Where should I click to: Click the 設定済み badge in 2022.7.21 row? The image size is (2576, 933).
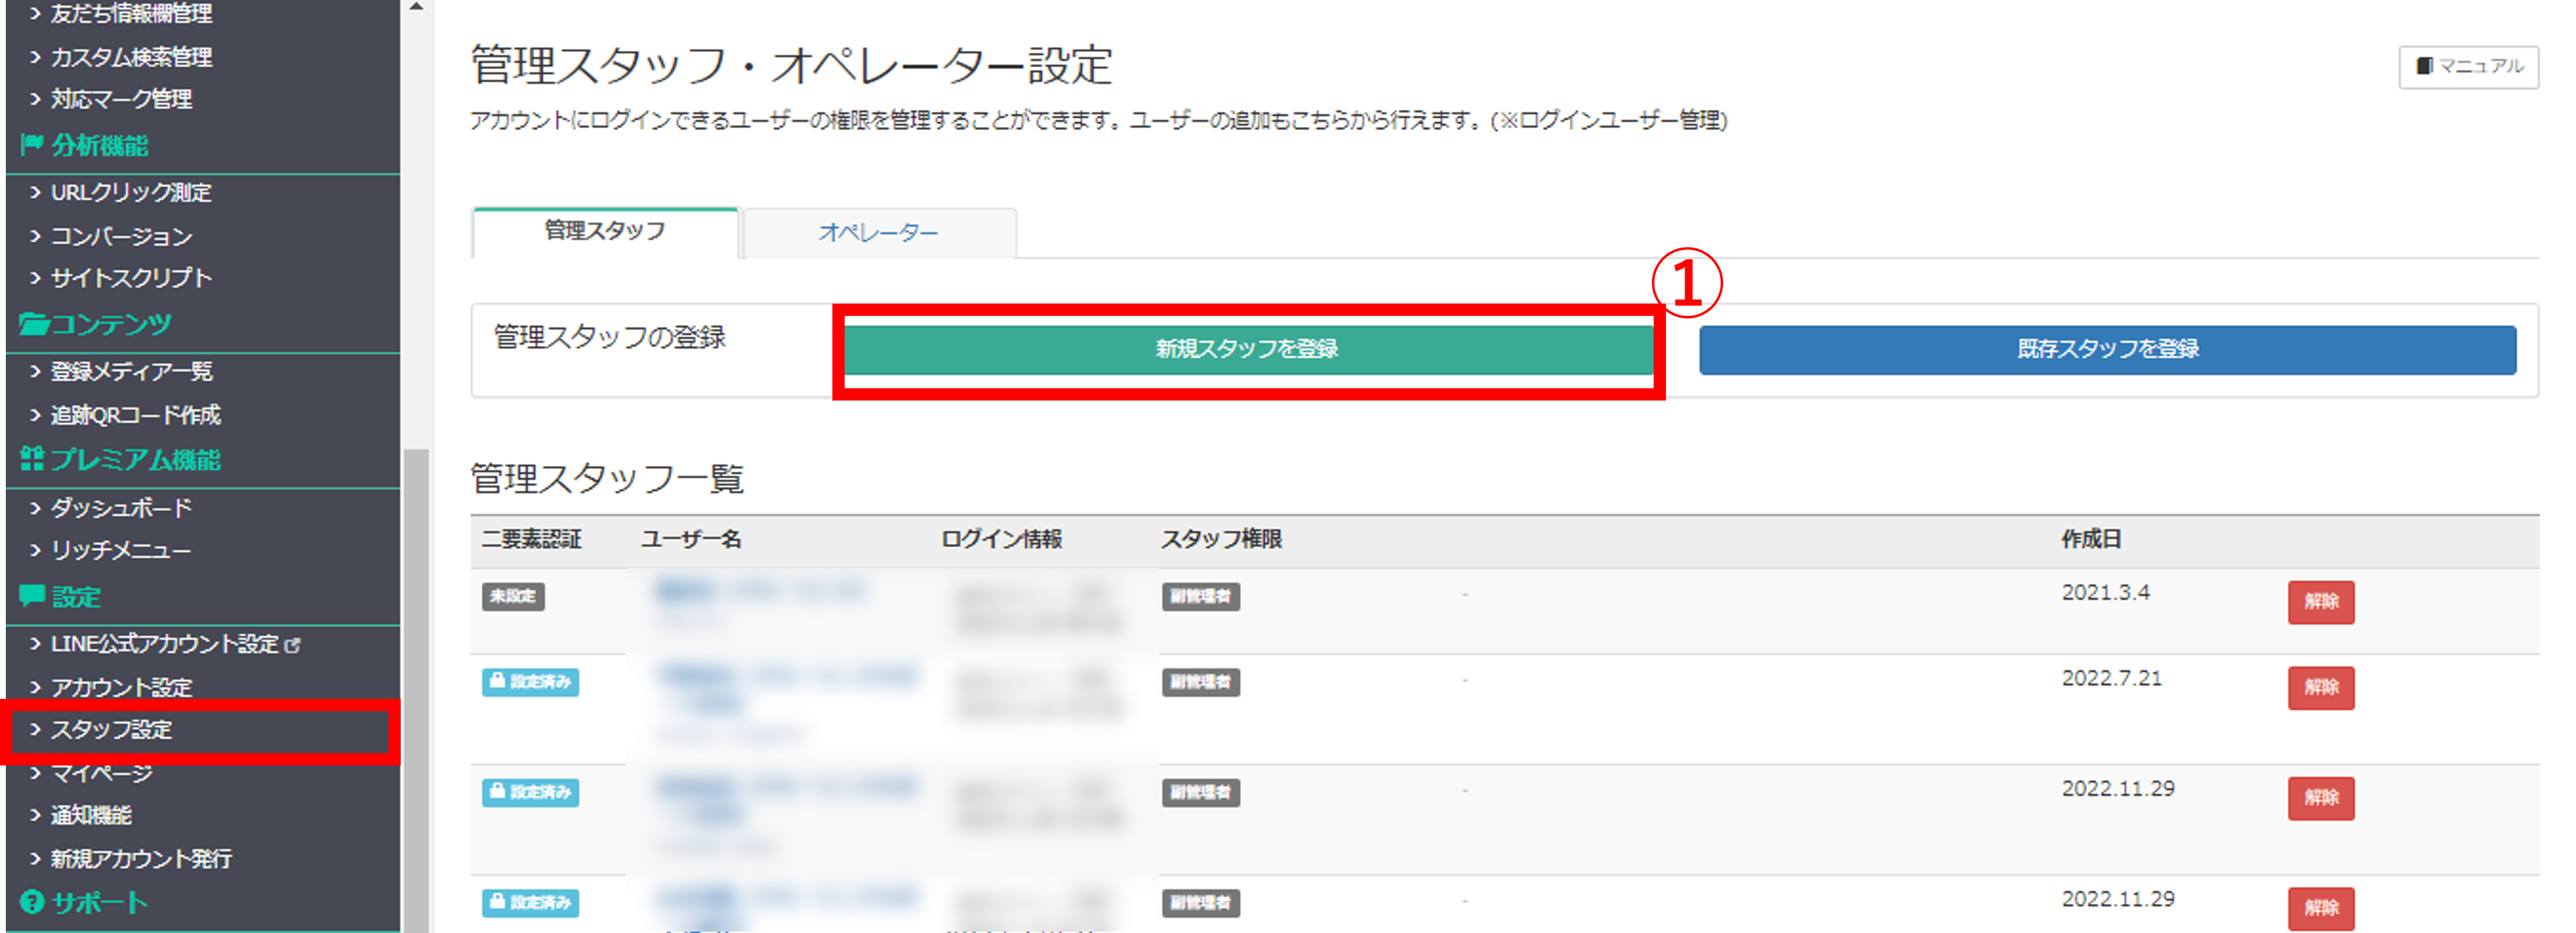531,682
